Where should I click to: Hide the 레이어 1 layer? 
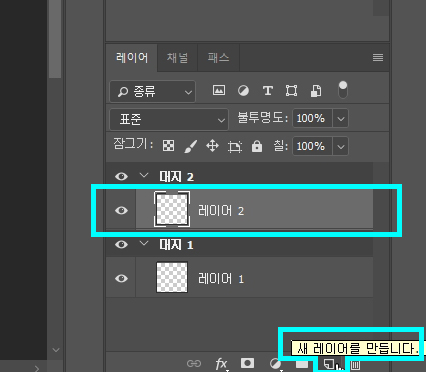click(x=121, y=278)
